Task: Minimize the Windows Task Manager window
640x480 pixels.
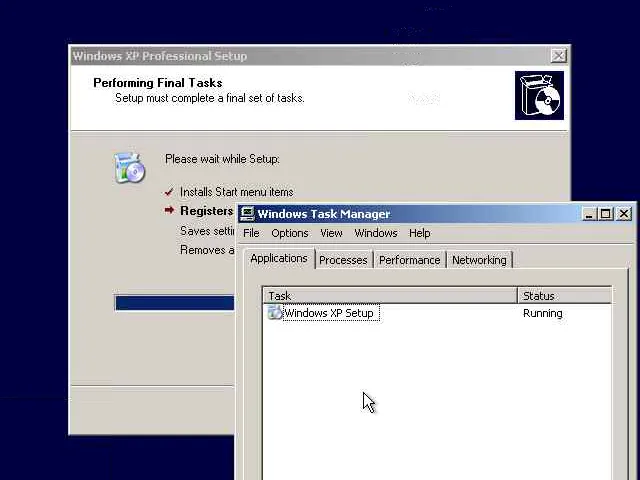Action: tap(588, 214)
